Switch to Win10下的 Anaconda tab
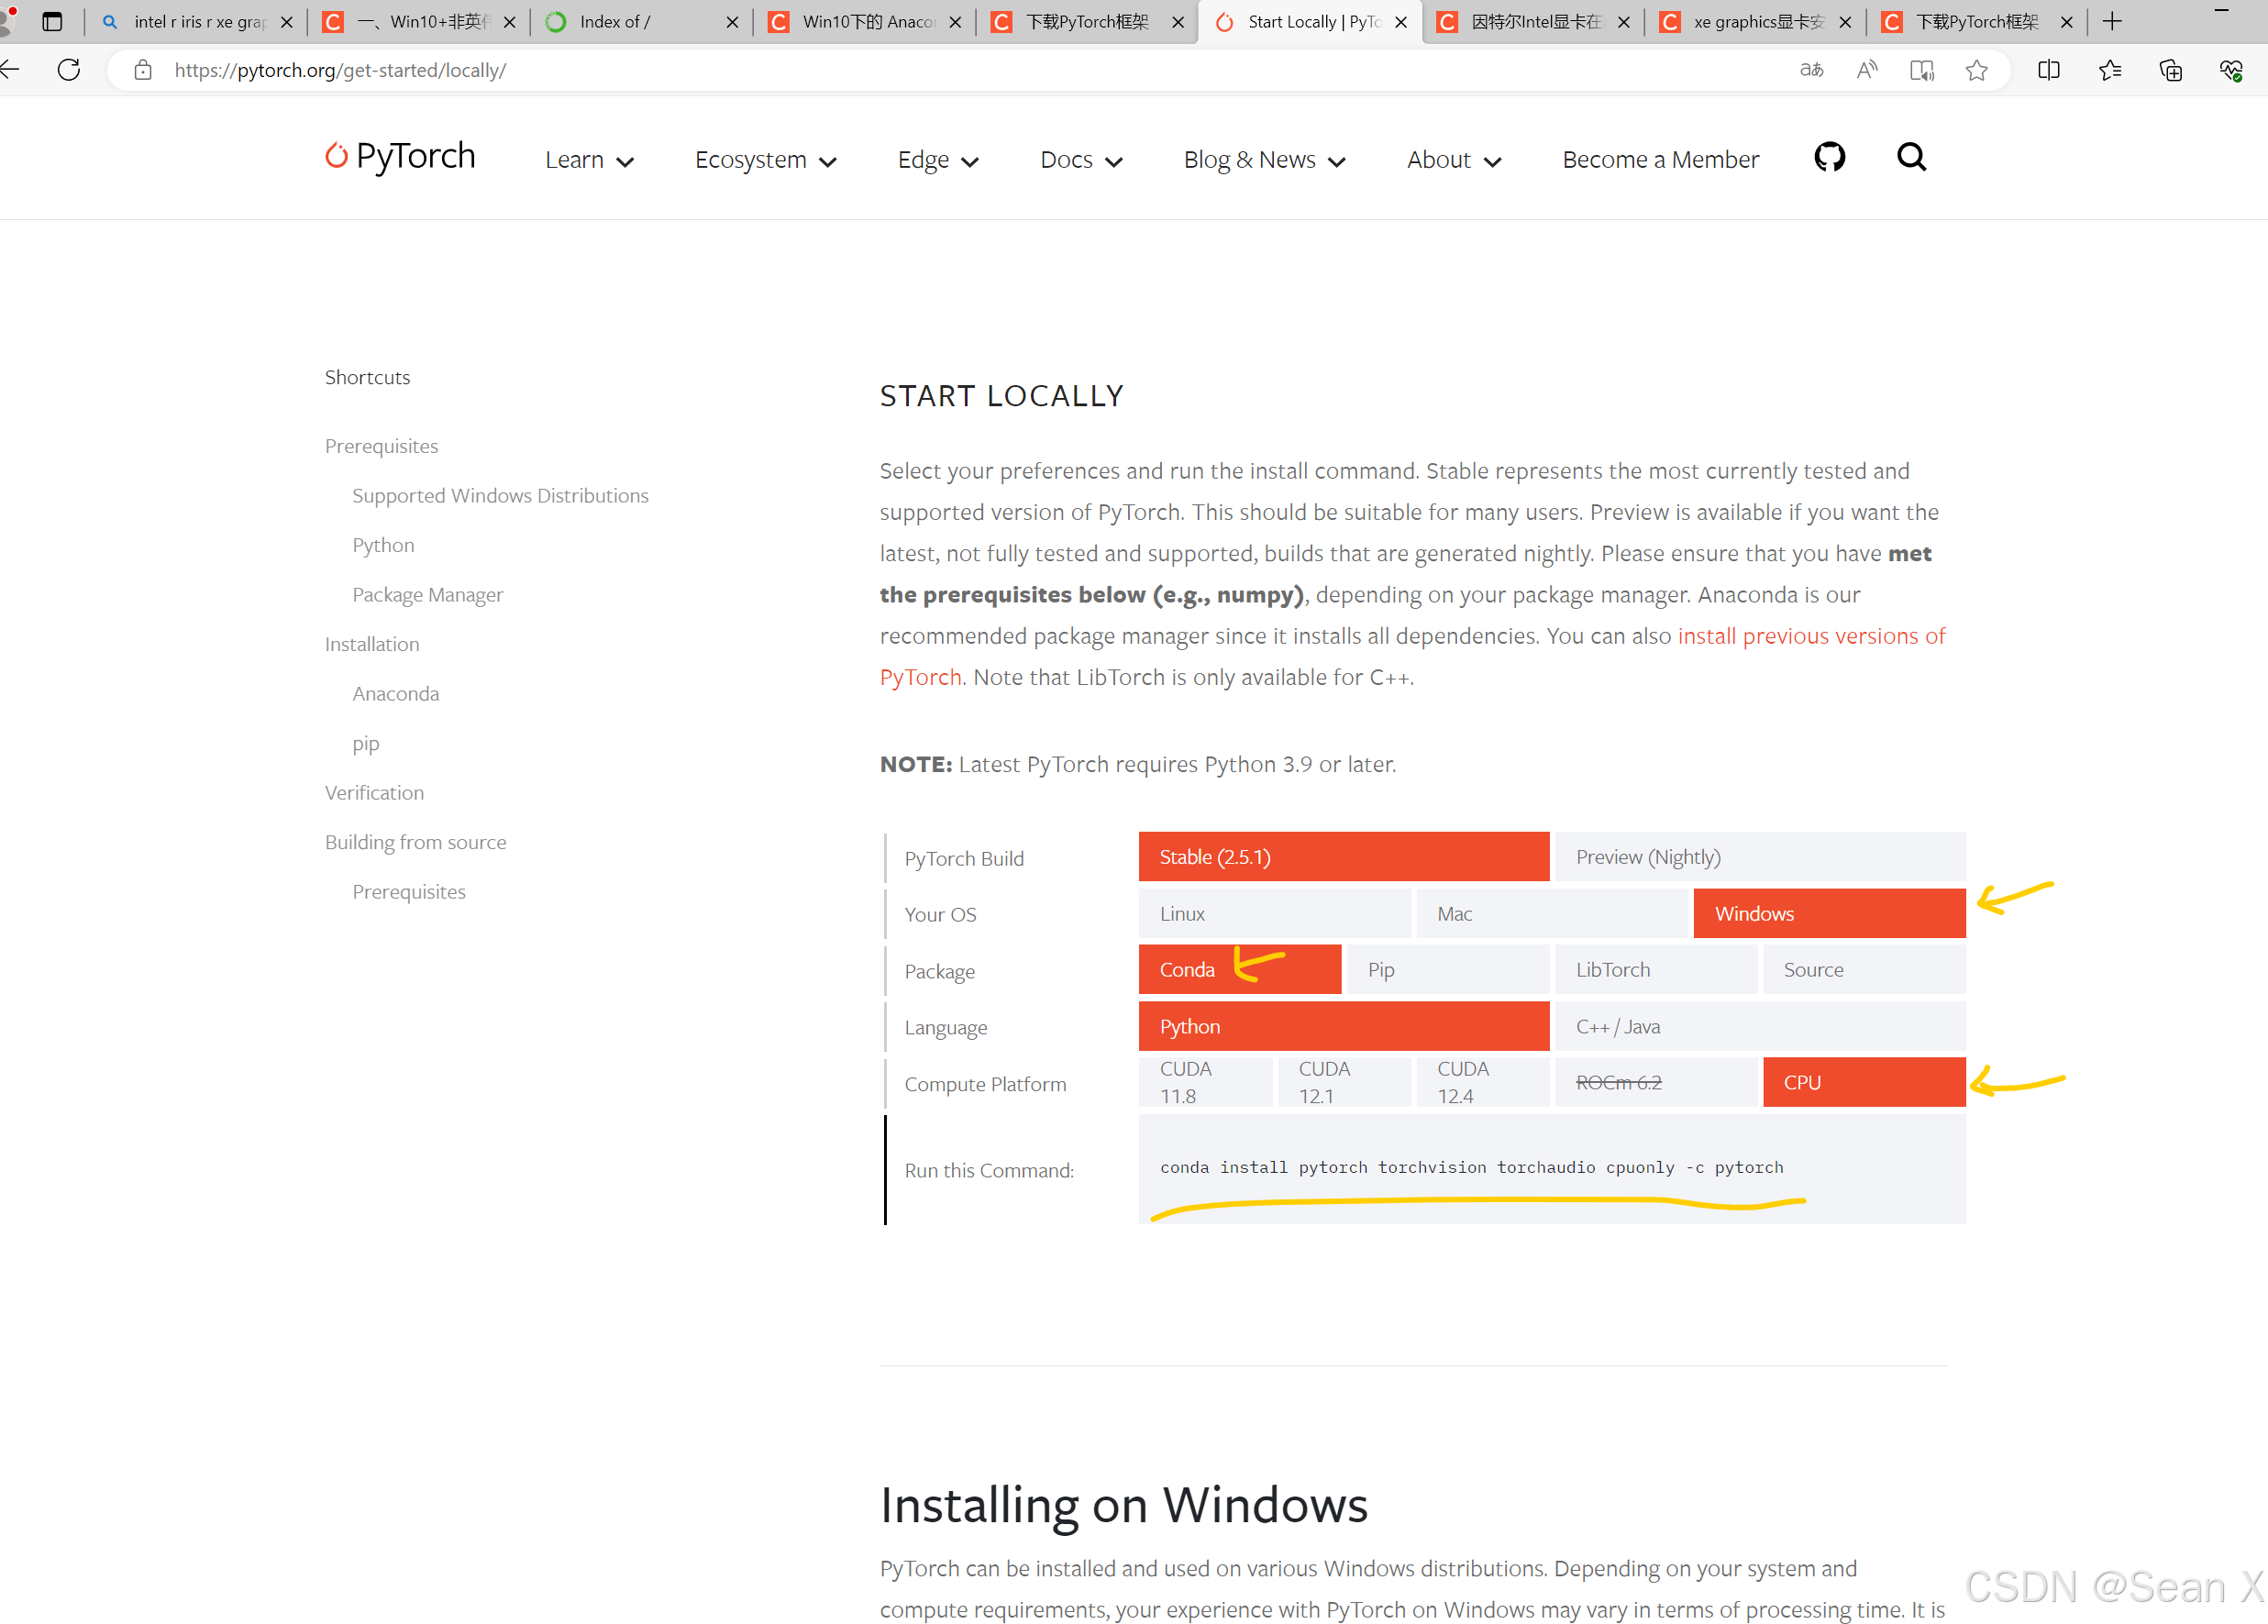The width and height of the screenshot is (2268, 1624). (865, 22)
